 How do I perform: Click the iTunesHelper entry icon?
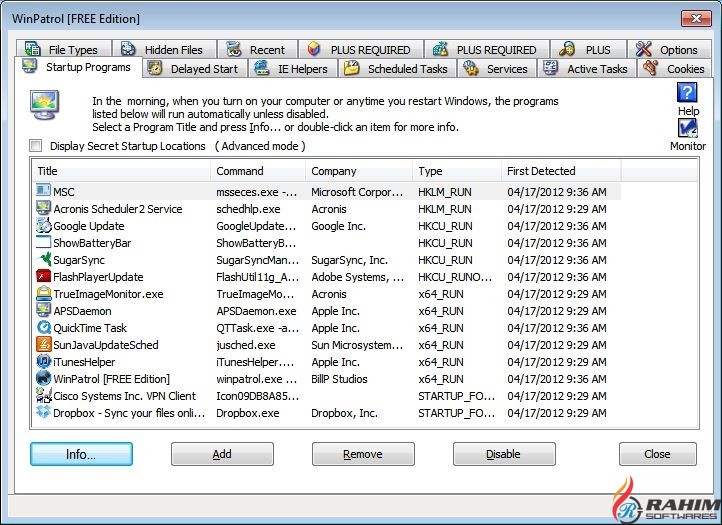[43, 362]
